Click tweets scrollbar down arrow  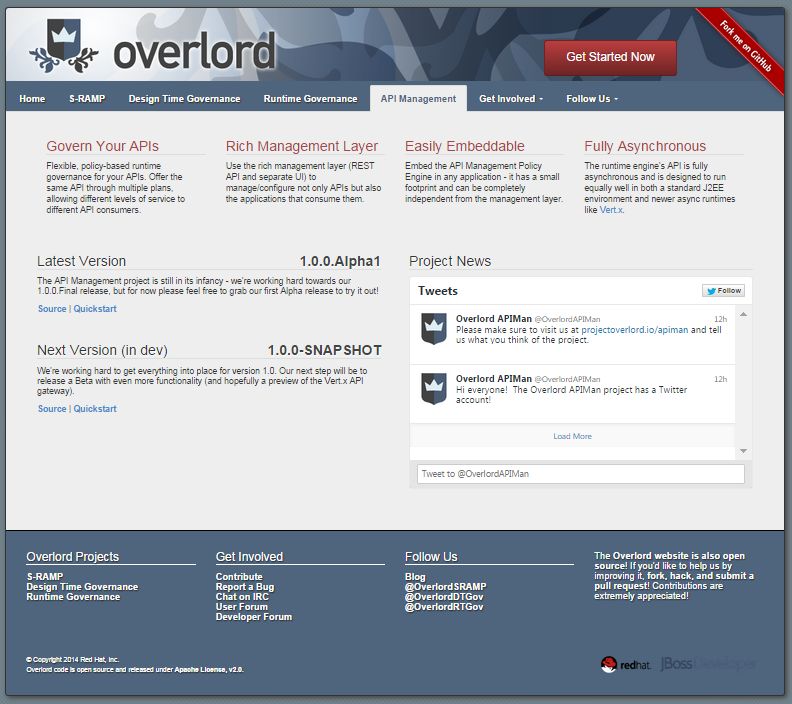tap(744, 450)
